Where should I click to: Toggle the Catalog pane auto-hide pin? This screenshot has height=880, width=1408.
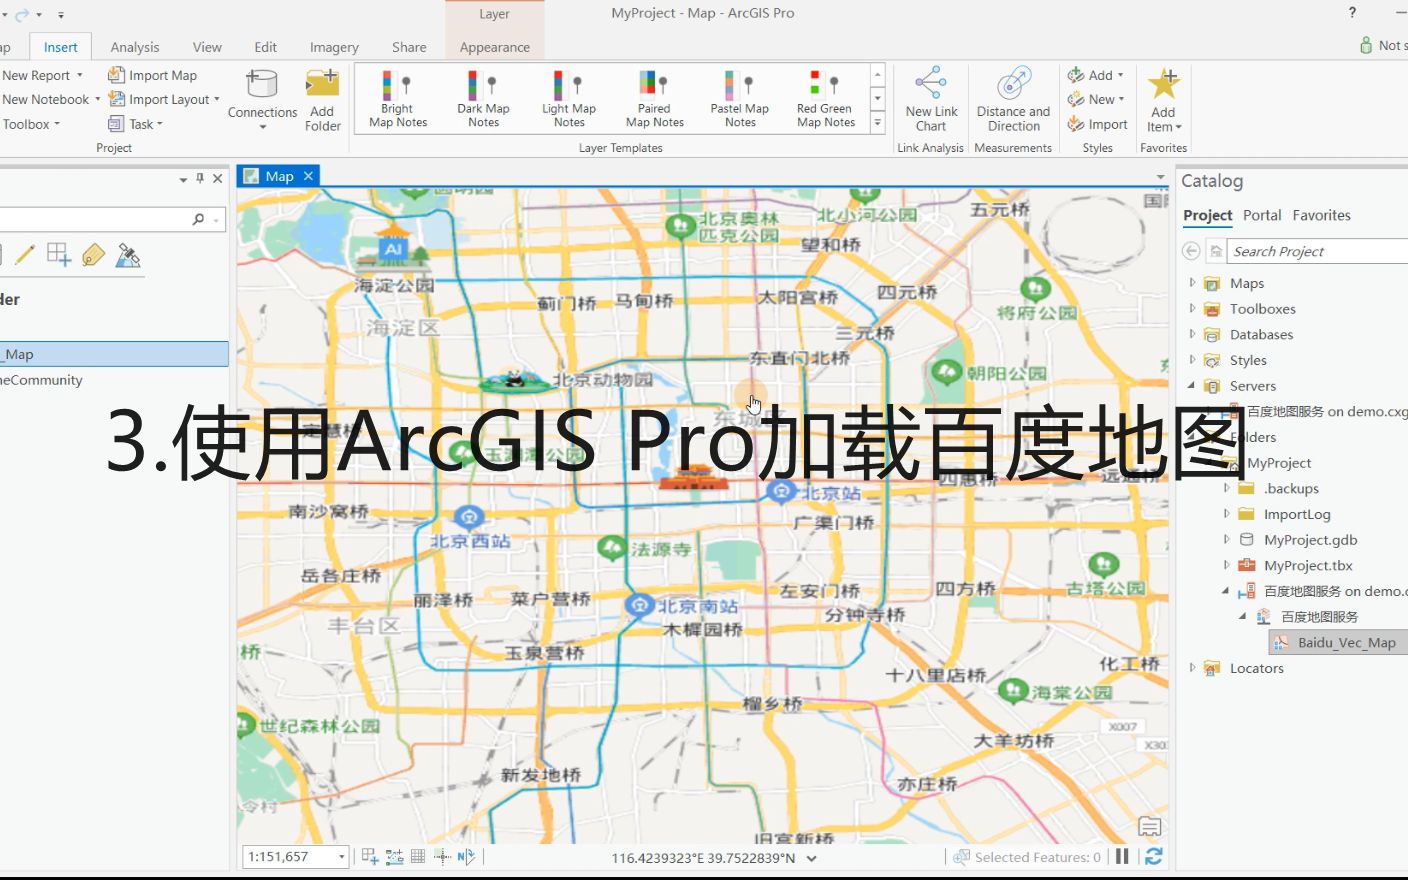pos(200,178)
